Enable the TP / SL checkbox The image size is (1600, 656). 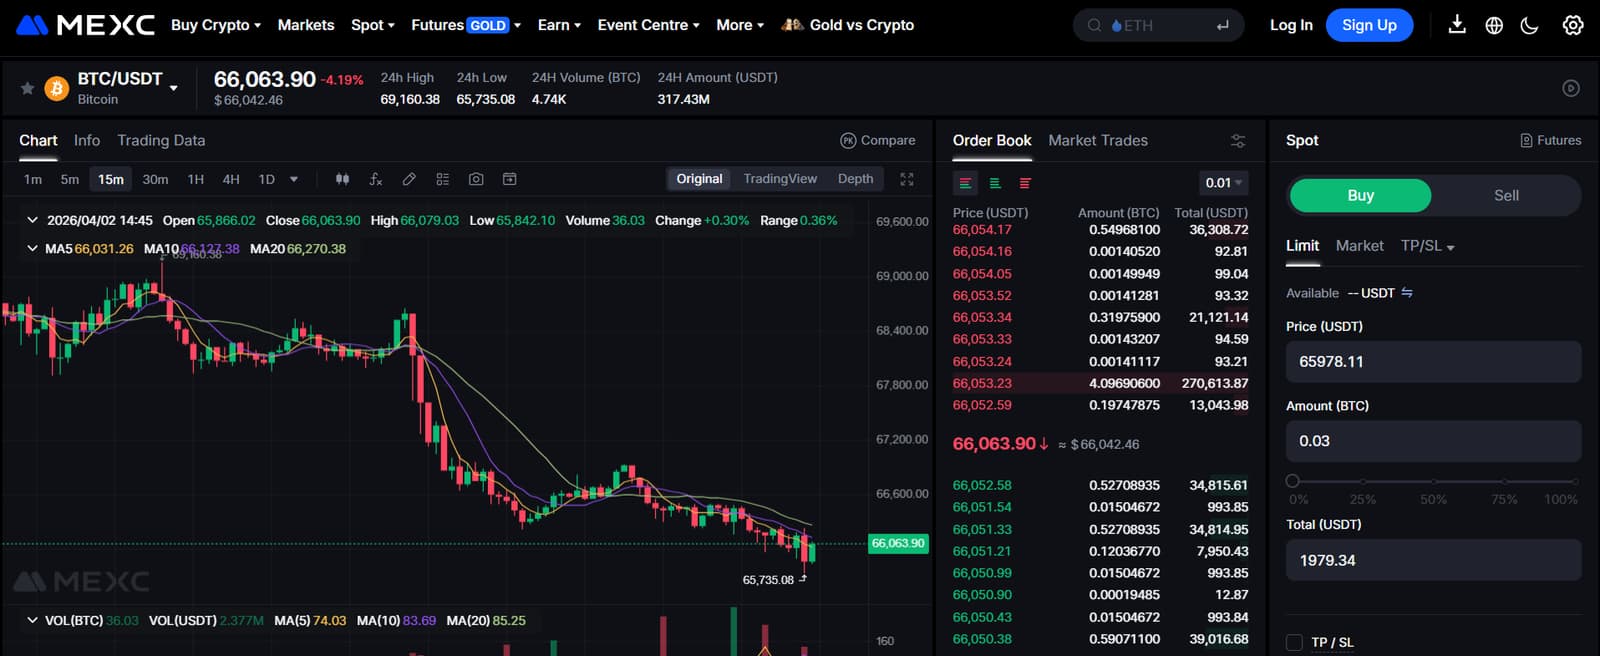pyautogui.click(x=1294, y=642)
